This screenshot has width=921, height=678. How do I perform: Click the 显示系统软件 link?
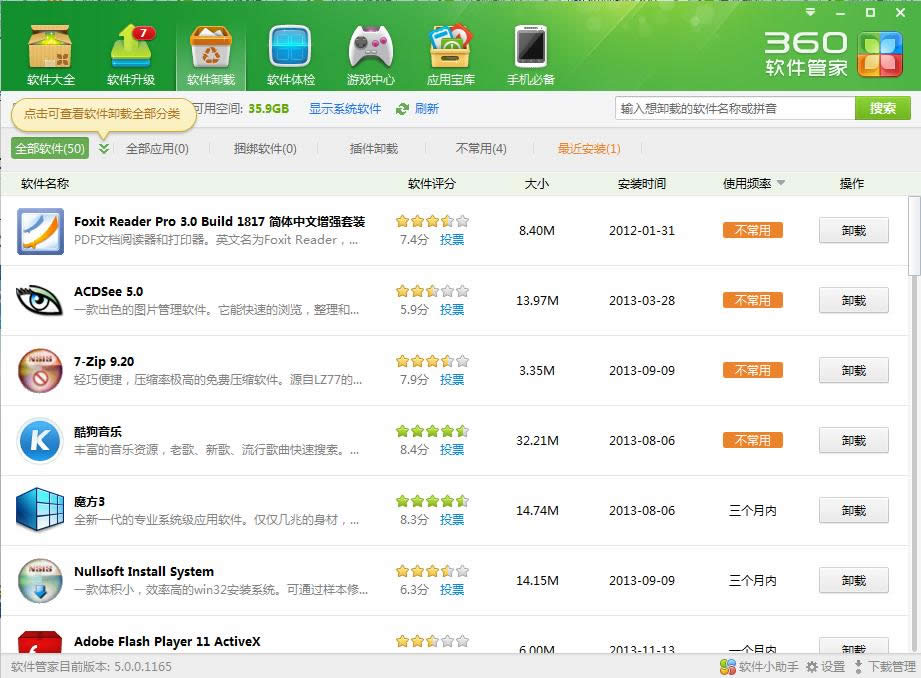point(345,109)
